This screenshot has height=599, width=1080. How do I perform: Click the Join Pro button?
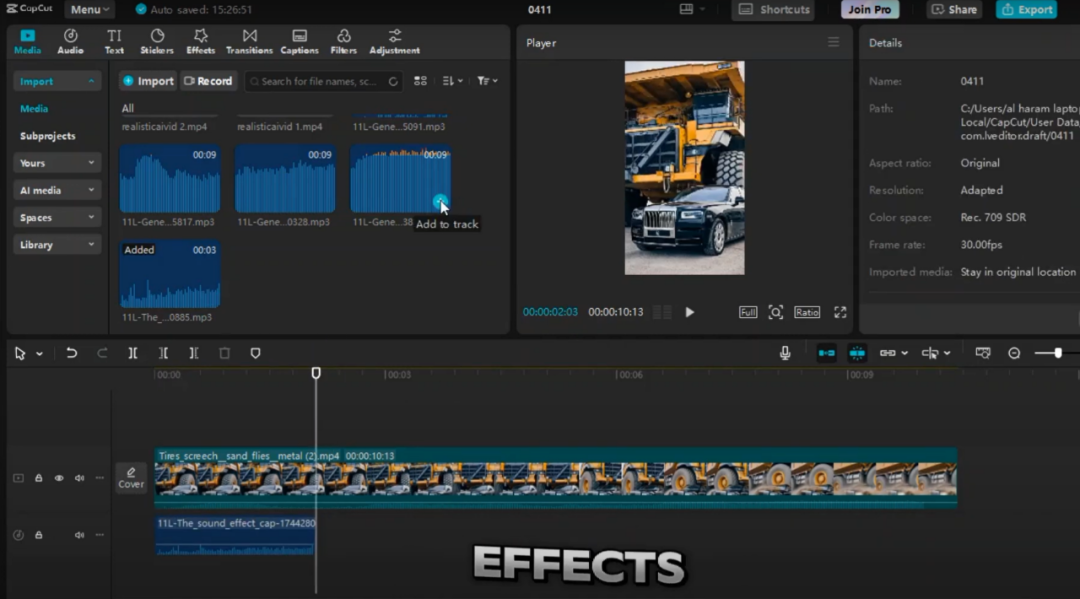point(869,10)
